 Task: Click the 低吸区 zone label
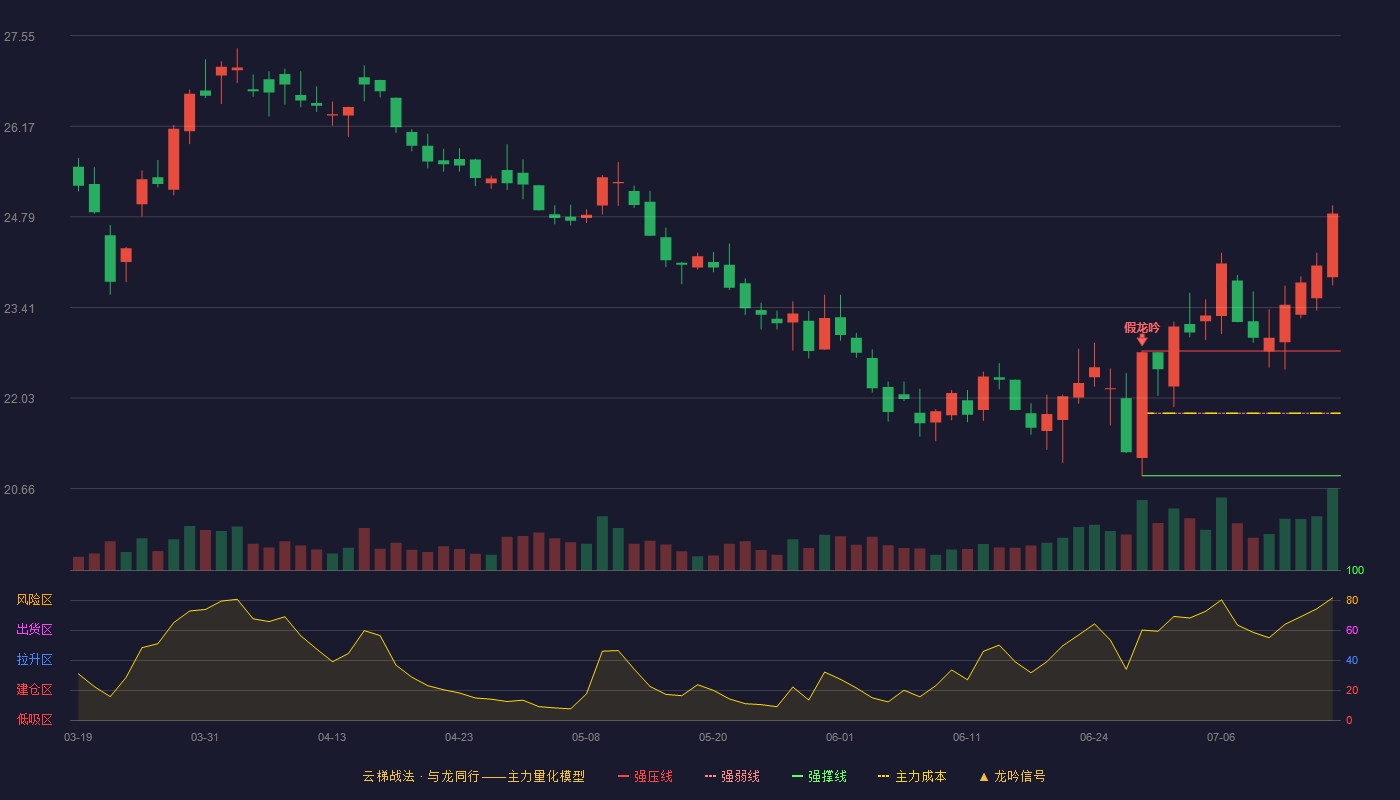click(x=34, y=719)
